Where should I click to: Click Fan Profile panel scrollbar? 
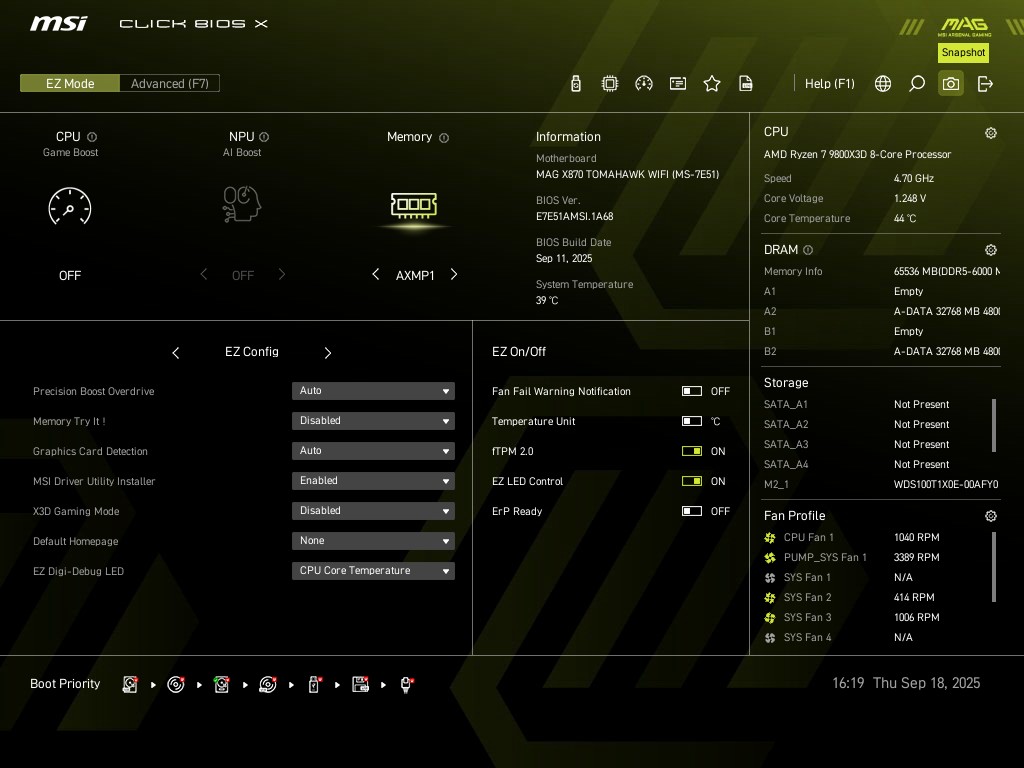(x=994, y=567)
